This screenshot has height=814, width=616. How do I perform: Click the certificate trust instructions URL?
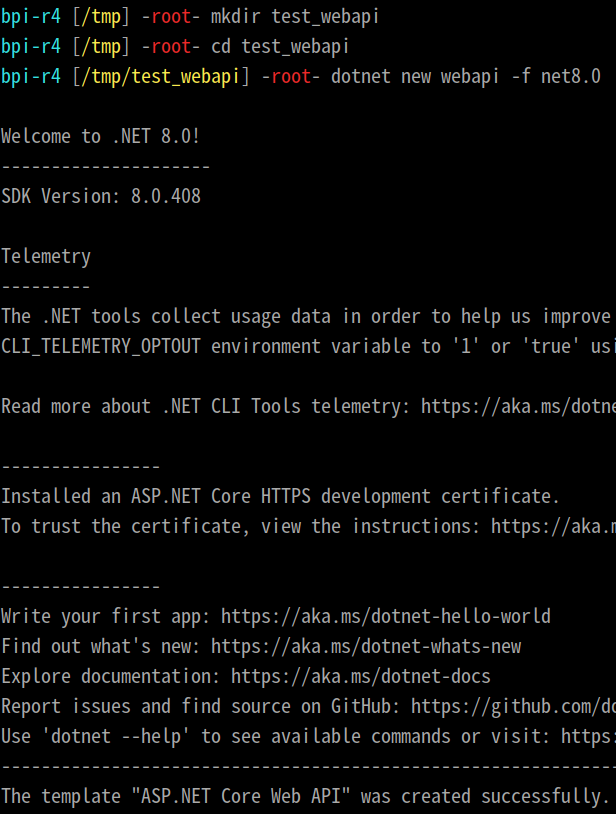tap(553, 526)
